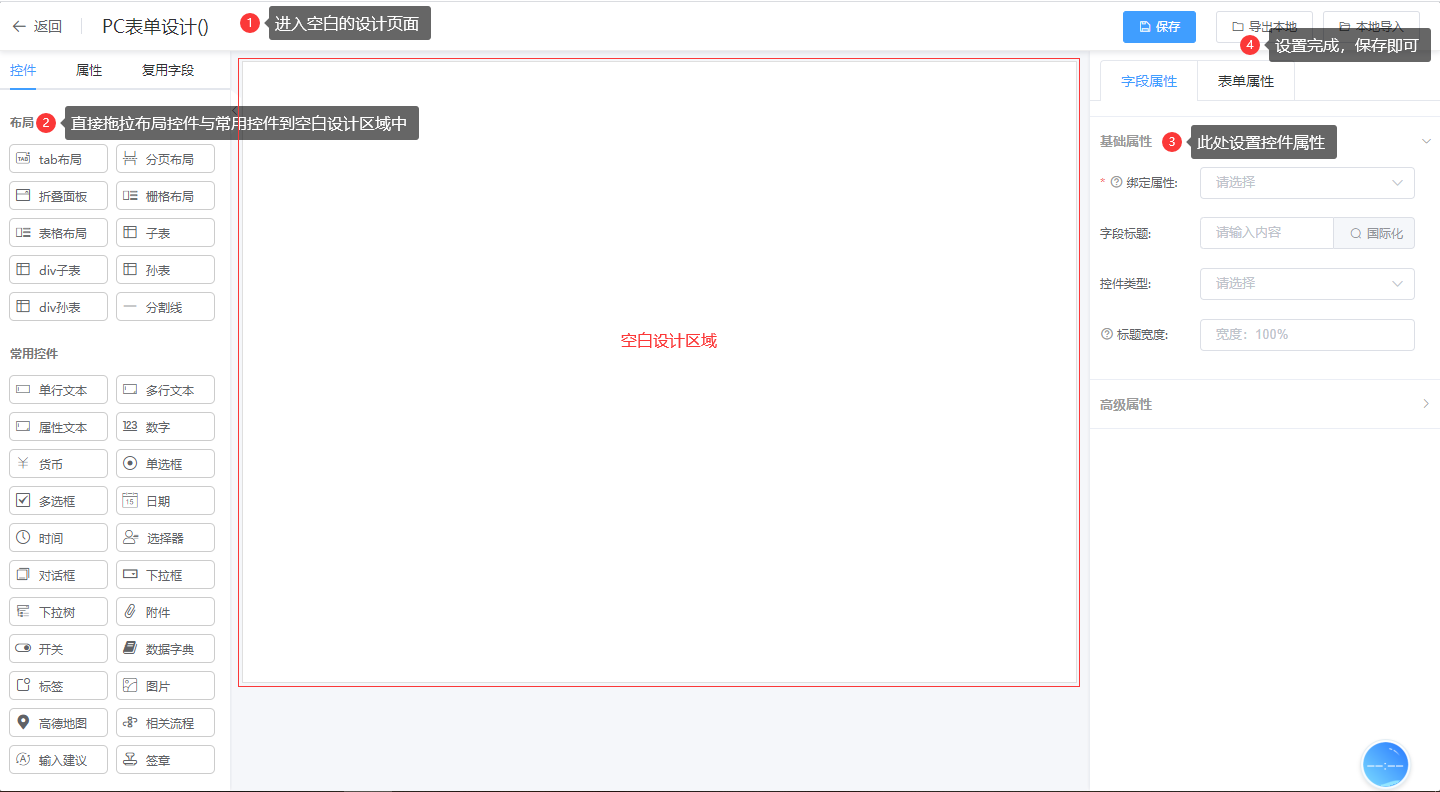This screenshot has height=792, width=1440.
Task: Choose the 属性文本 widget
Action: (x=58, y=427)
